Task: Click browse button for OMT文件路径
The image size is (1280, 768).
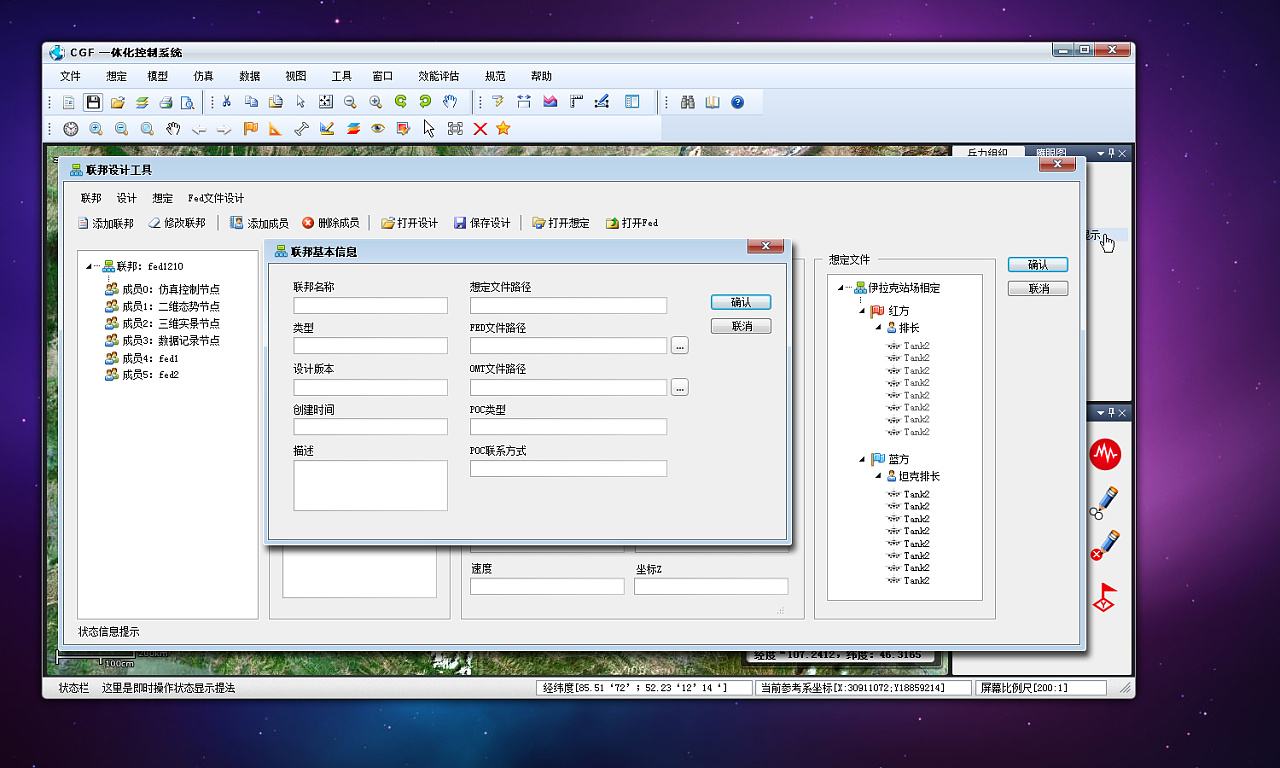Action: [x=680, y=387]
